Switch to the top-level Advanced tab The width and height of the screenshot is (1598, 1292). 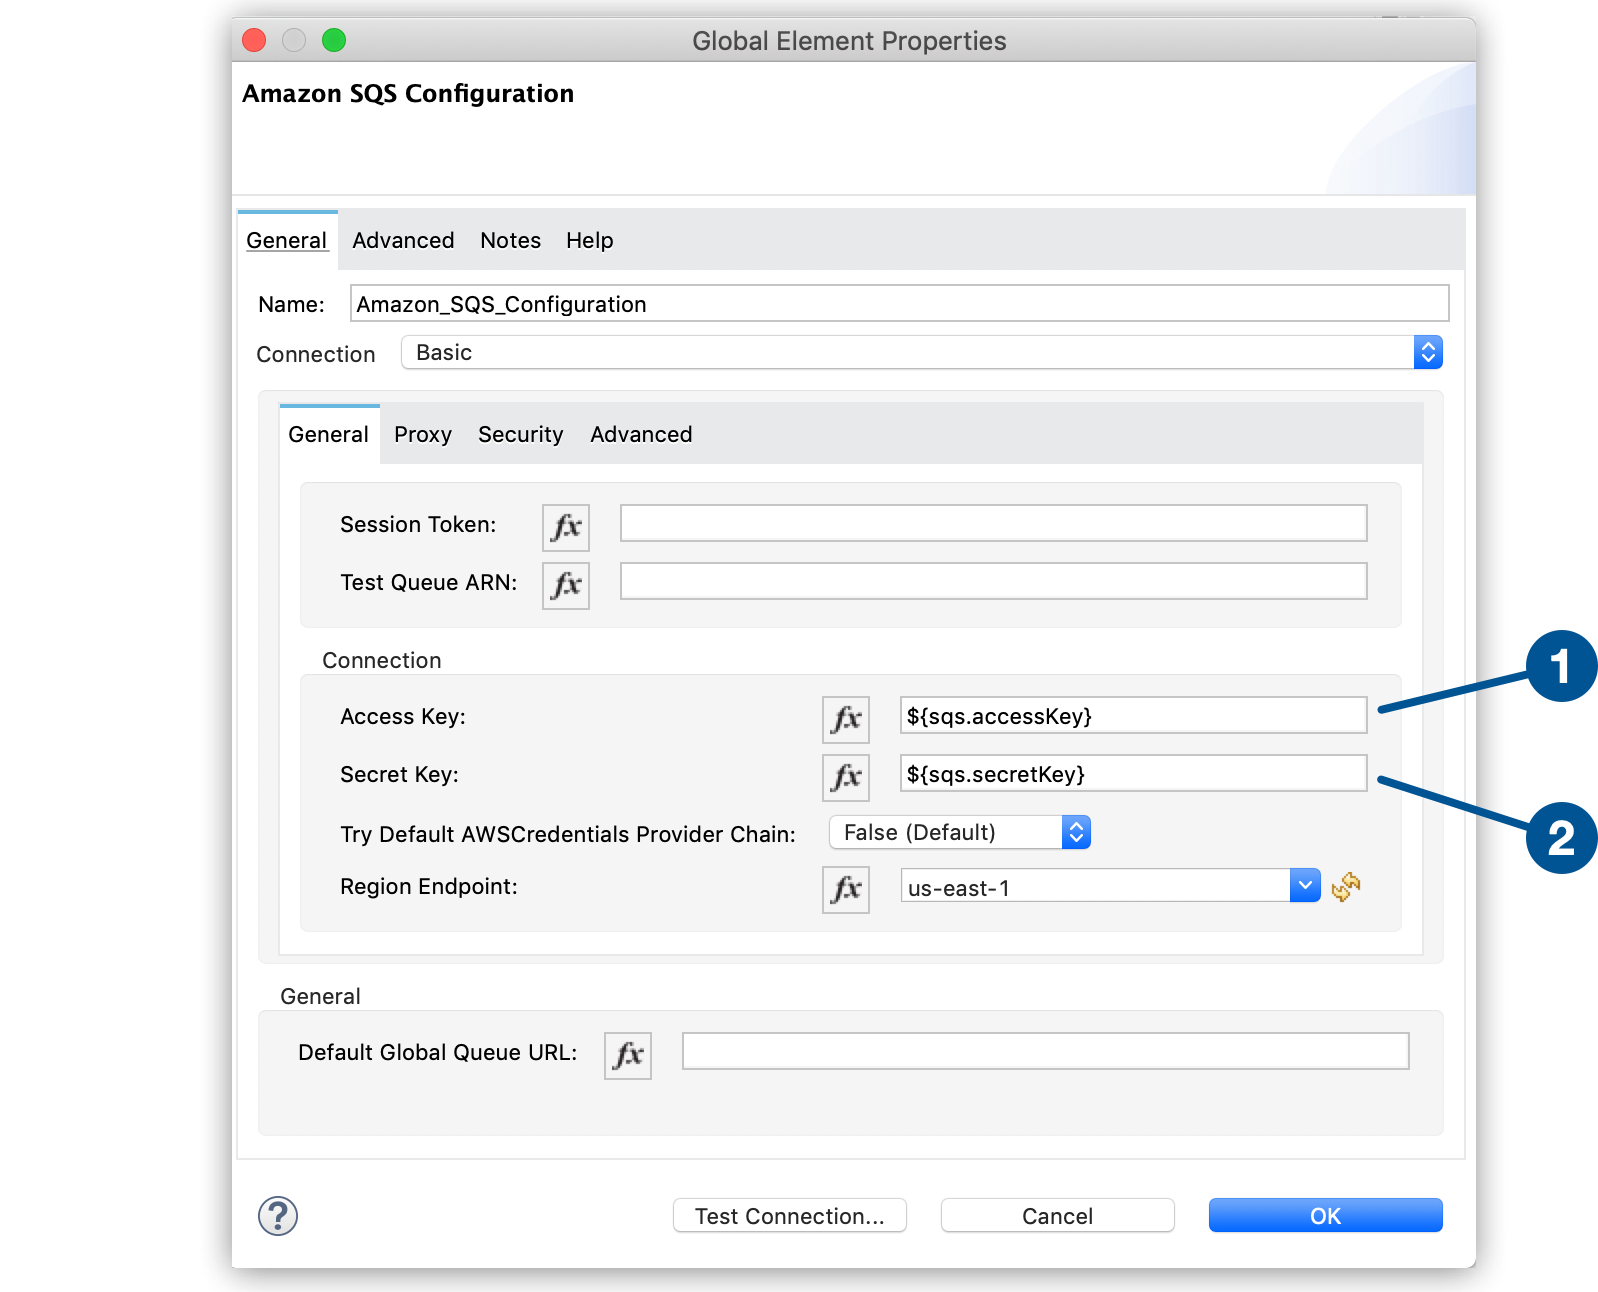(403, 241)
